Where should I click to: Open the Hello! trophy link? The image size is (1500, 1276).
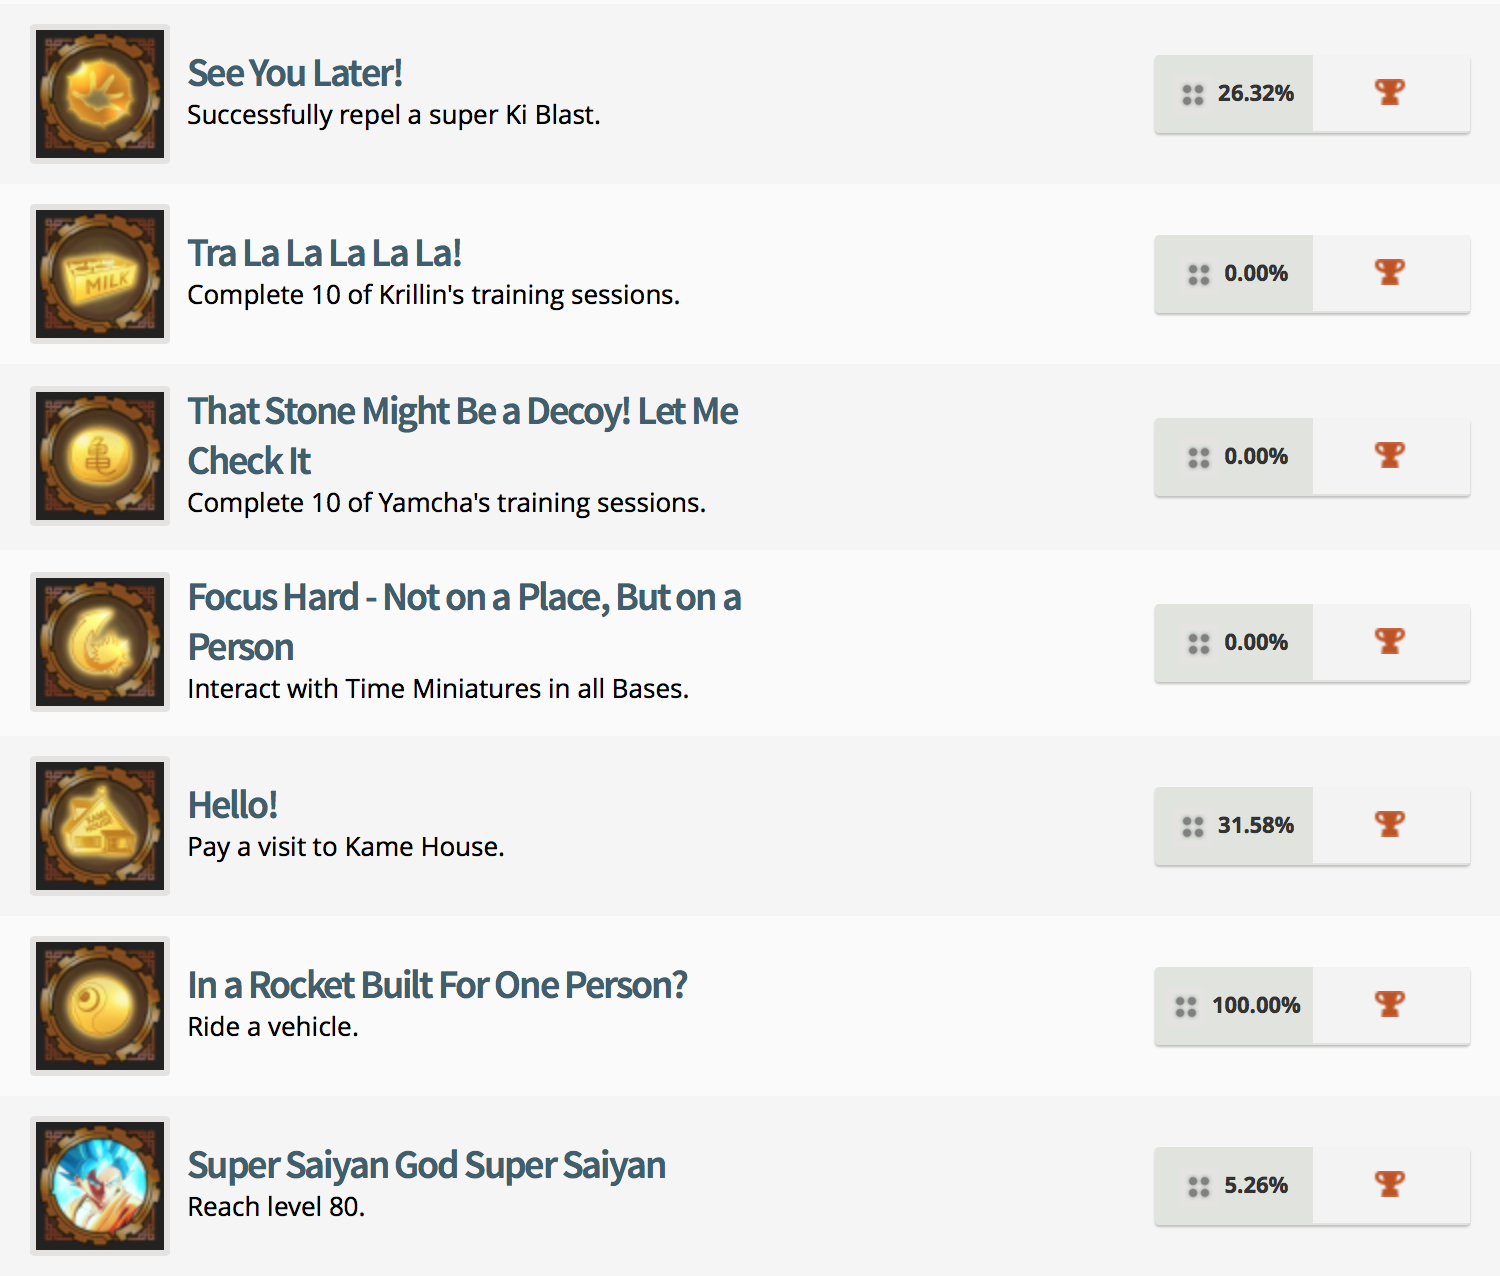[233, 805]
